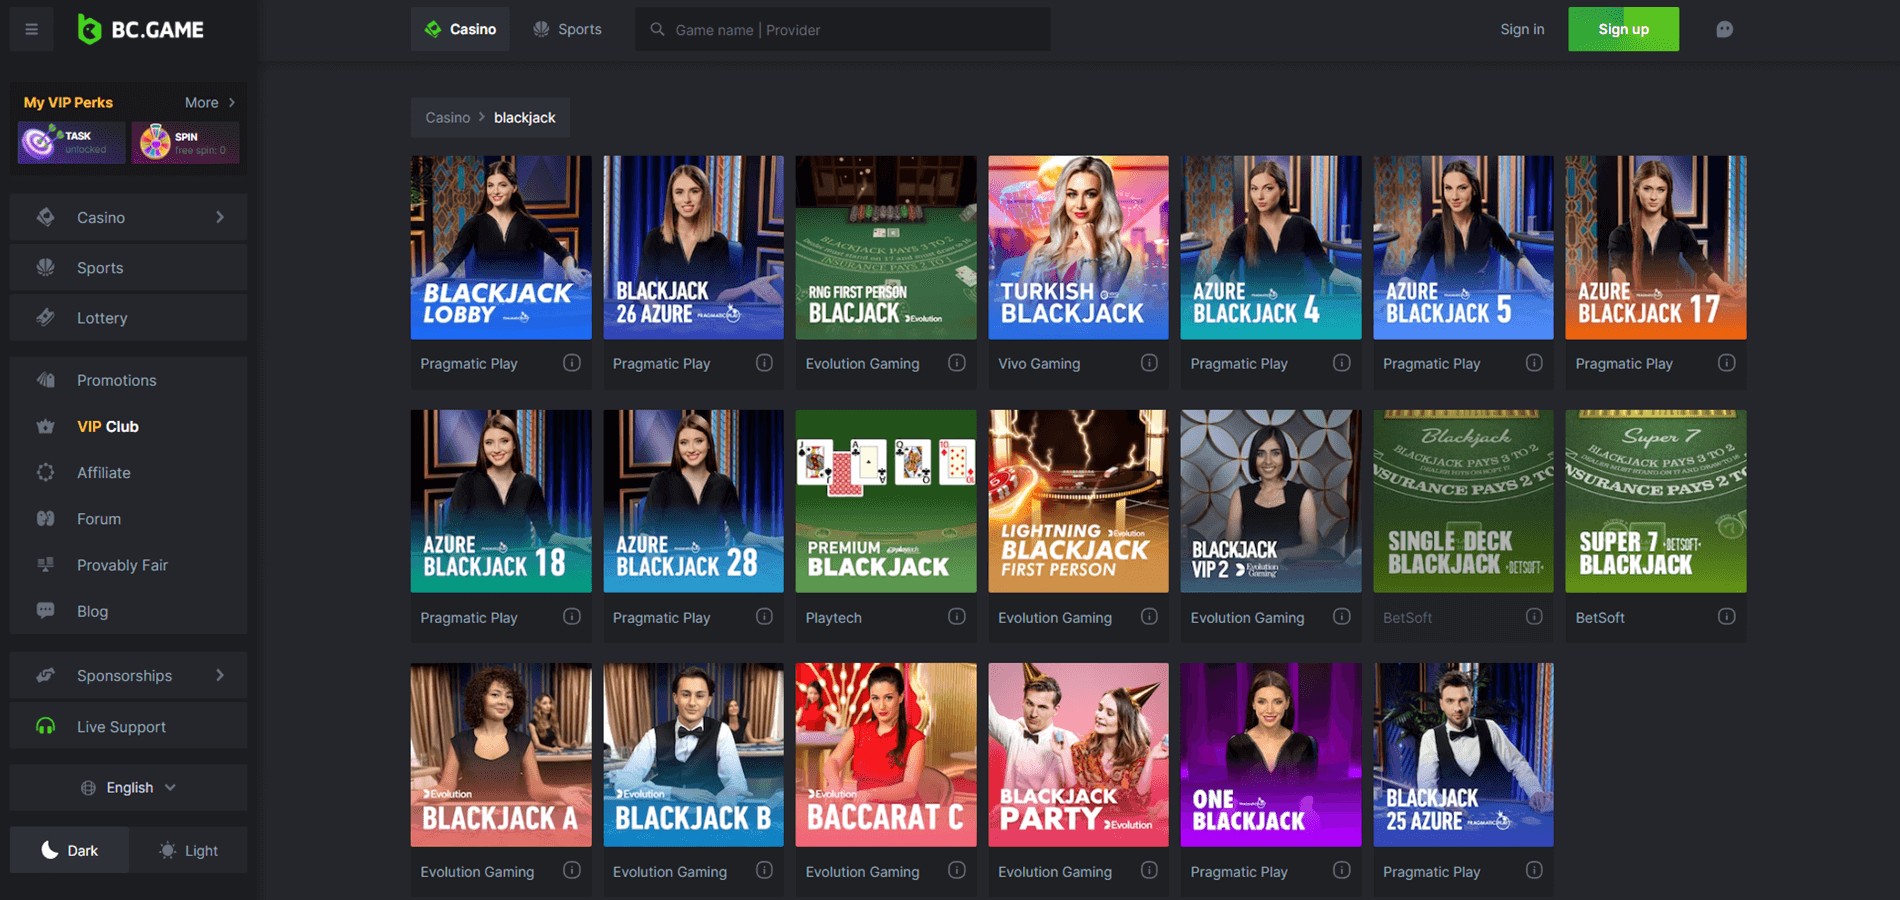Image resolution: width=1900 pixels, height=900 pixels.
Task: Click the Promotions icon in the sidebar
Action: [46, 380]
